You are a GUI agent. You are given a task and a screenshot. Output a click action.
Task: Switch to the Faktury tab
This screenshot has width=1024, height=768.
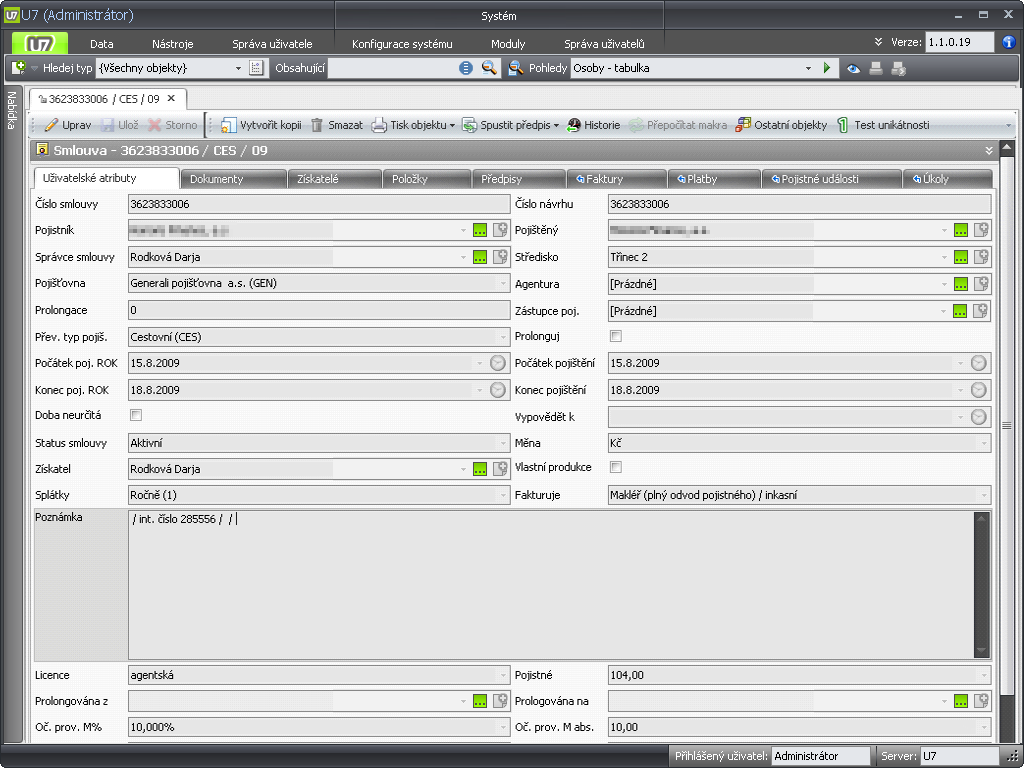(x=616, y=179)
